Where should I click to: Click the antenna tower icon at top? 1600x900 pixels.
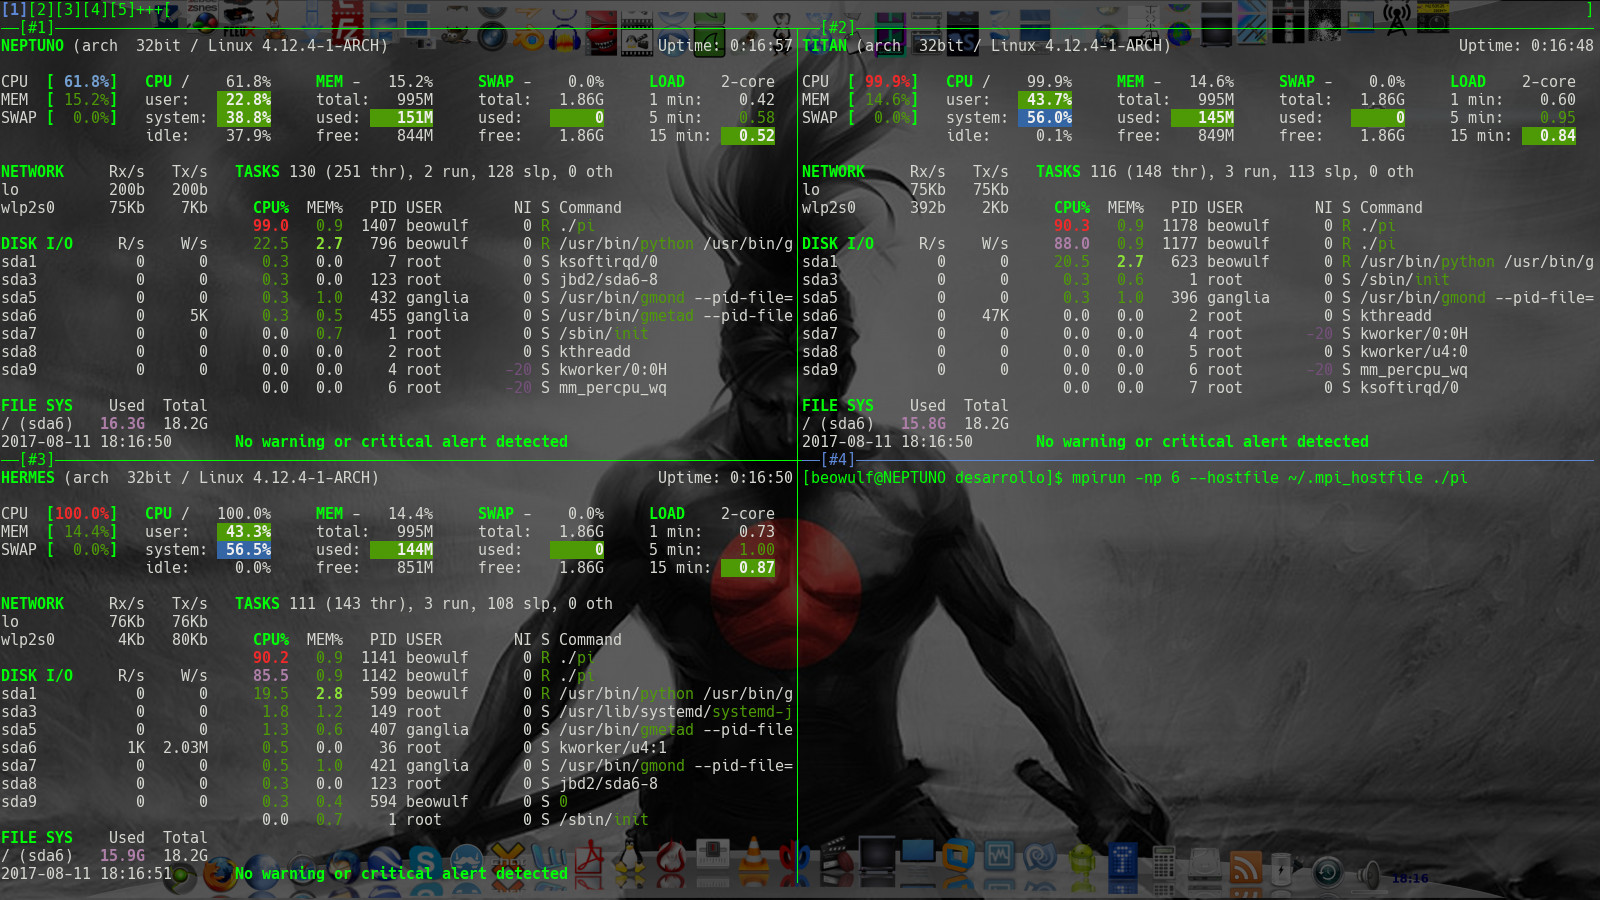pos(1397,17)
